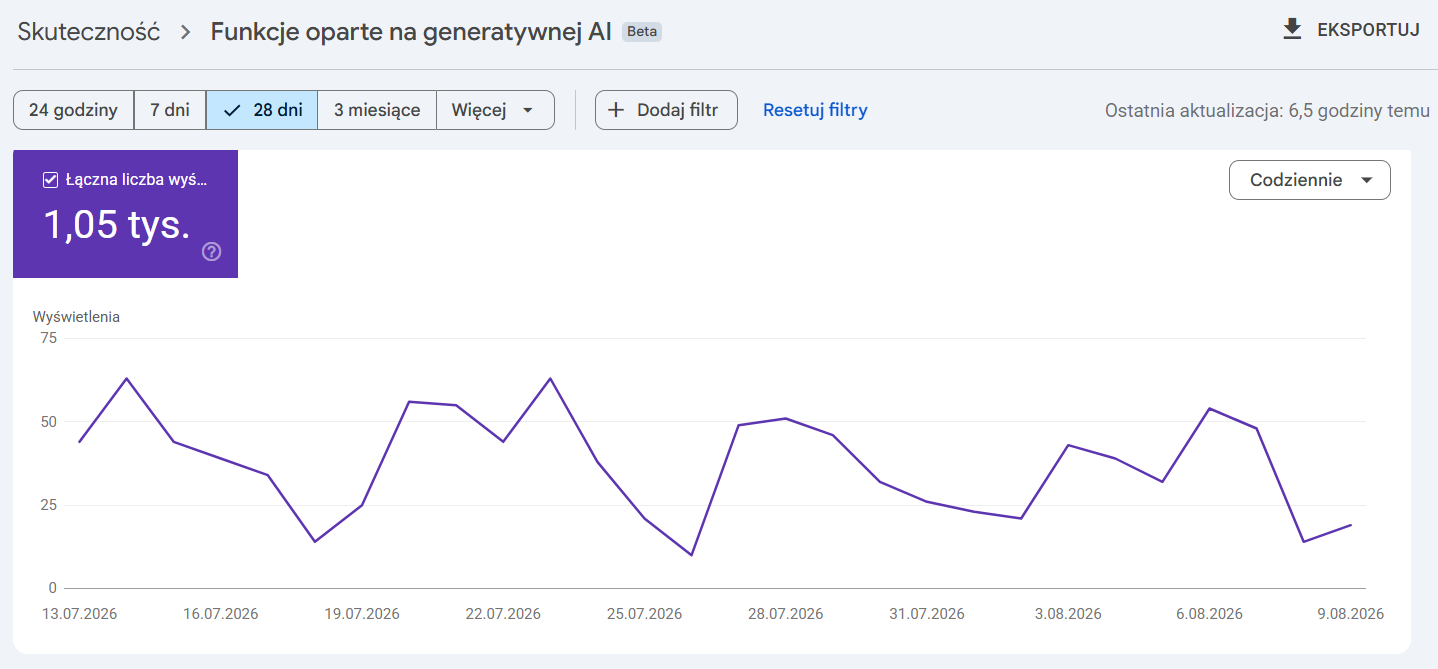Expand the Codziennie frequency dropdown
Screen dimensions: 1438x669
pos(1309,180)
